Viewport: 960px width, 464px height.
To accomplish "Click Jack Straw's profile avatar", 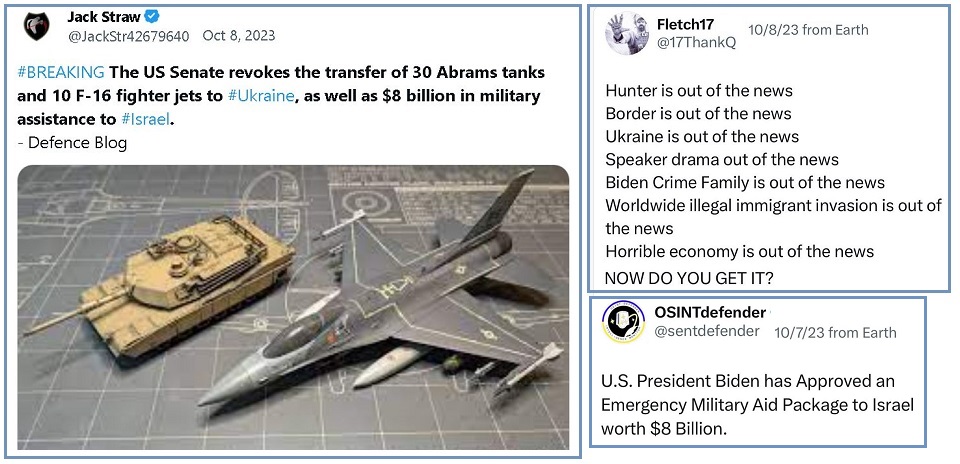I will click(36, 27).
